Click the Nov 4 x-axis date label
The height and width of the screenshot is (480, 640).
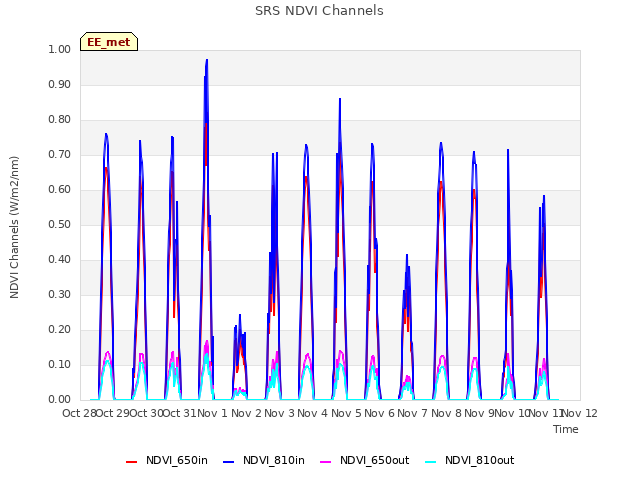coord(313,413)
